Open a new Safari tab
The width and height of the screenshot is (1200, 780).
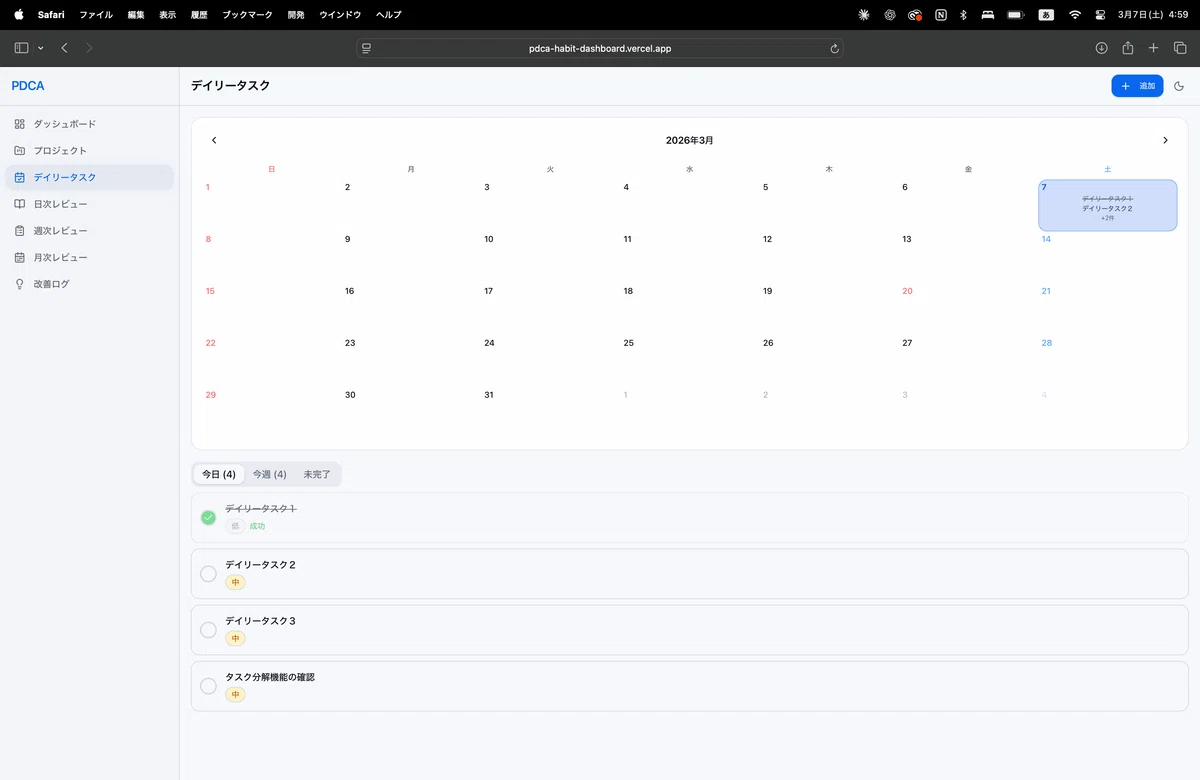coord(1153,48)
